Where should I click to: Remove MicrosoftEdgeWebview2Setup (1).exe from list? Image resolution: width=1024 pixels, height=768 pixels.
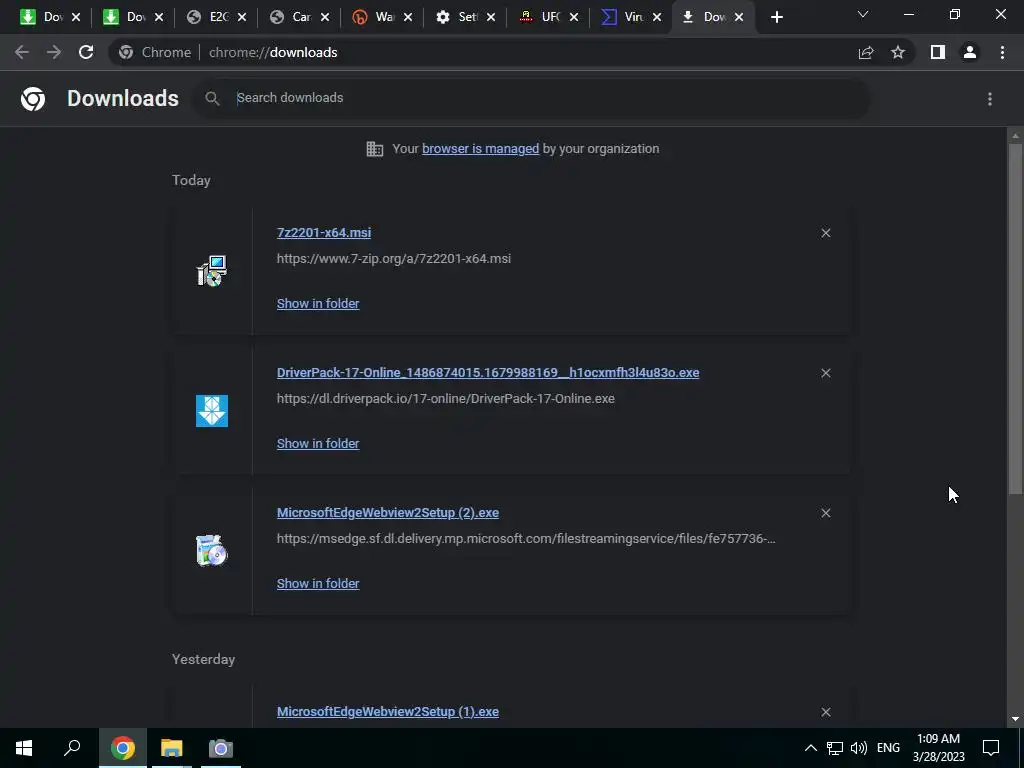tap(826, 712)
